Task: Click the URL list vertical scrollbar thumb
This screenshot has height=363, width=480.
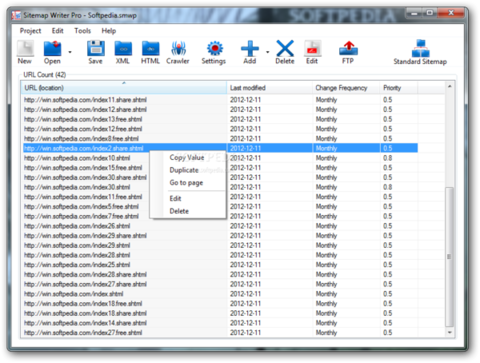Action: (449, 257)
